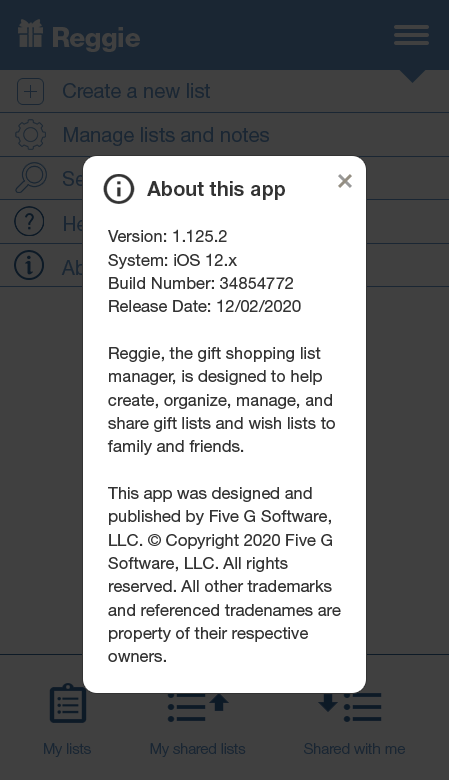Viewport: 449px width, 780px height.
Task: Switch to My lists tab
Action: [x=67, y=749]
